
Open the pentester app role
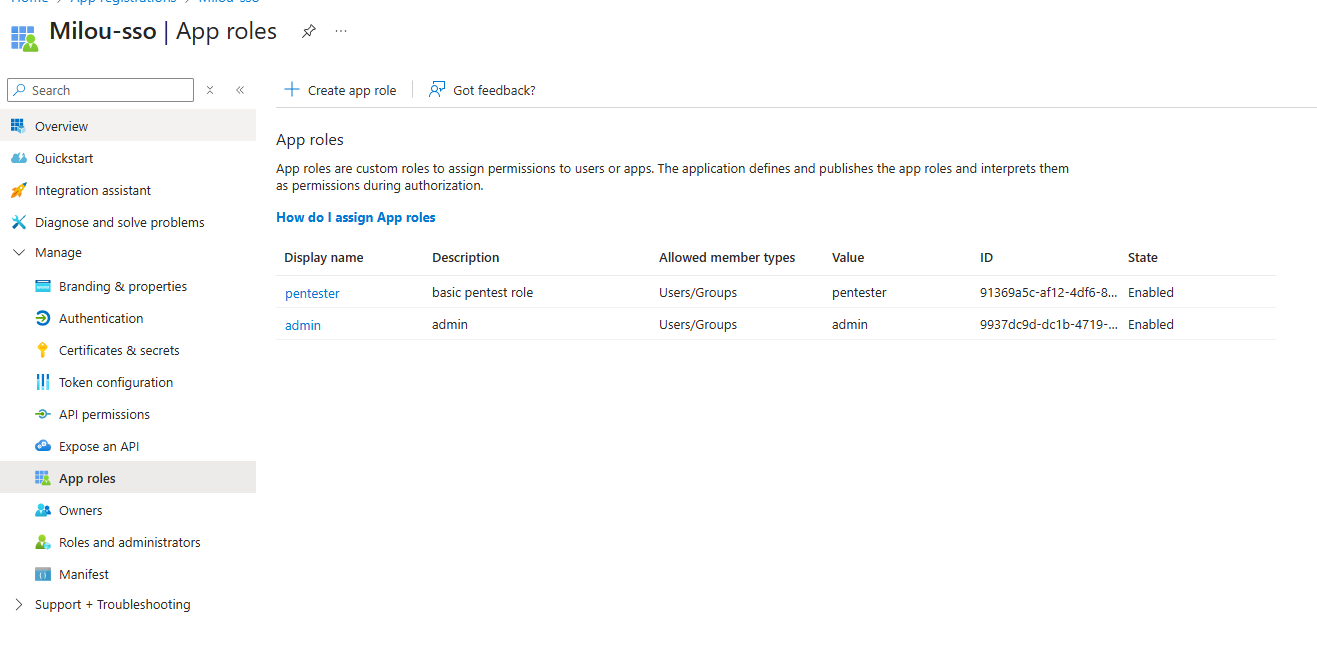coord(312,292)
